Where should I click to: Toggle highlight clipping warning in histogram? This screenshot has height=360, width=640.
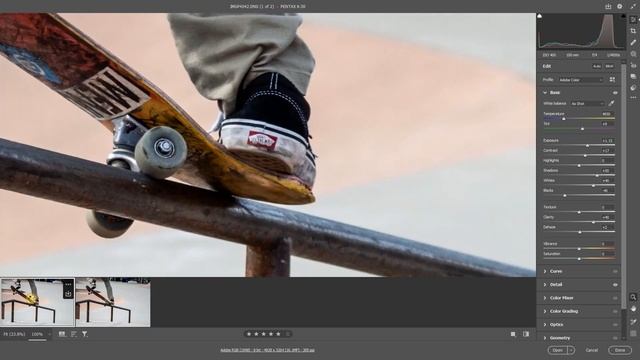coord(623,16)
